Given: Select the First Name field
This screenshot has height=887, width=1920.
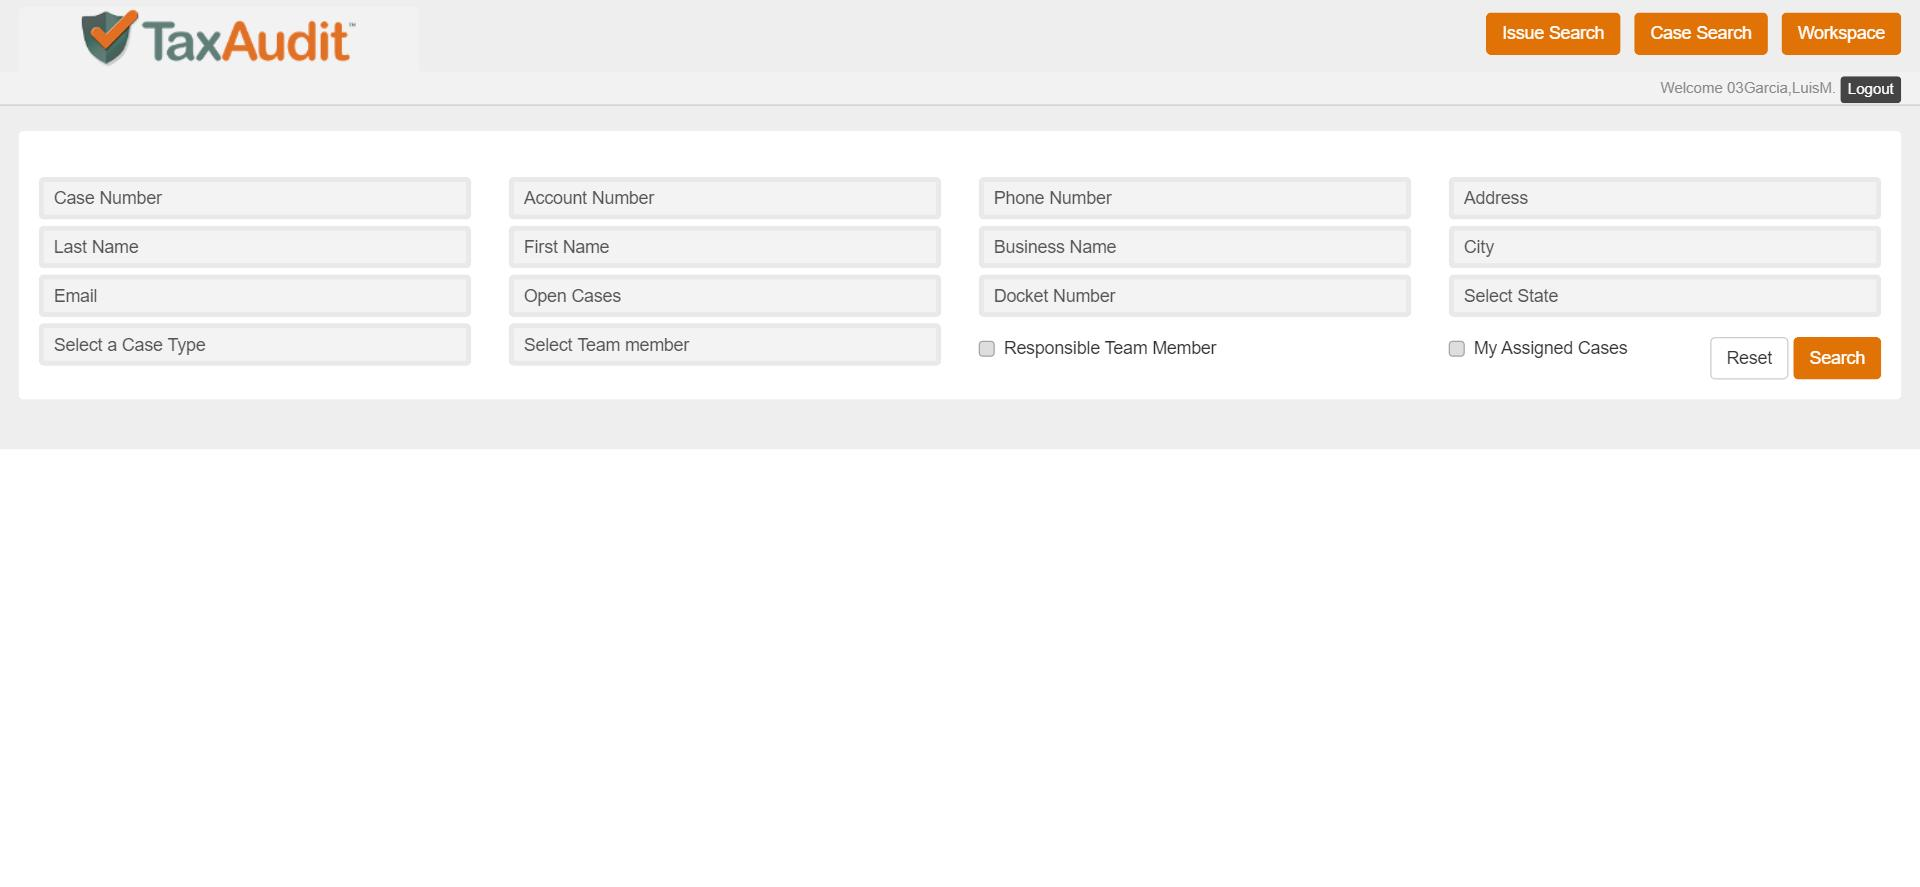Looking at the screenshot, I should (725, 247).
